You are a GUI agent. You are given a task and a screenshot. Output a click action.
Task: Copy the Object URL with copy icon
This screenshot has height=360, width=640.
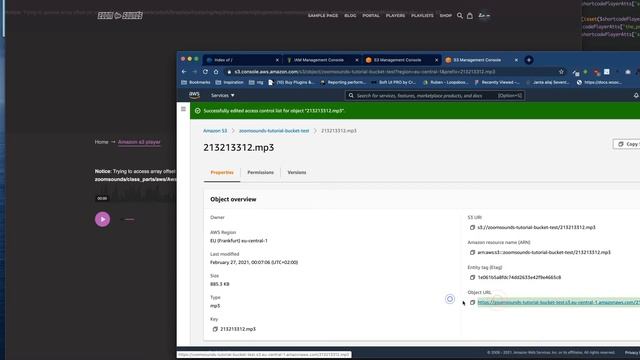tap(472, 302)
